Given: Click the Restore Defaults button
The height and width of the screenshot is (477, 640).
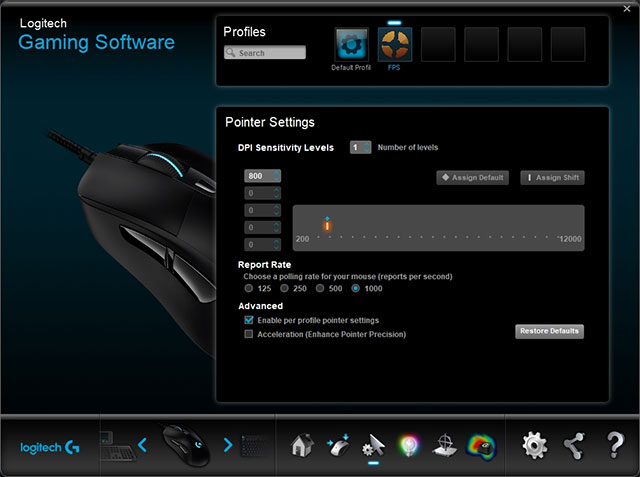Looking at the screenshot, I should (548, 331).
